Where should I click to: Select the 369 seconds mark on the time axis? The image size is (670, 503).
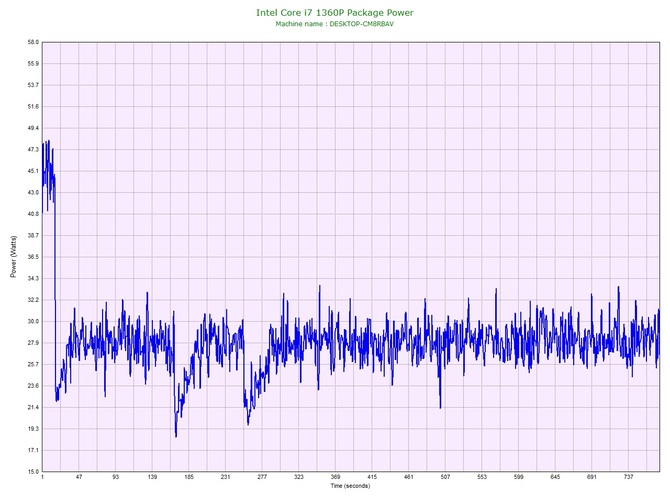pos(335,478)
